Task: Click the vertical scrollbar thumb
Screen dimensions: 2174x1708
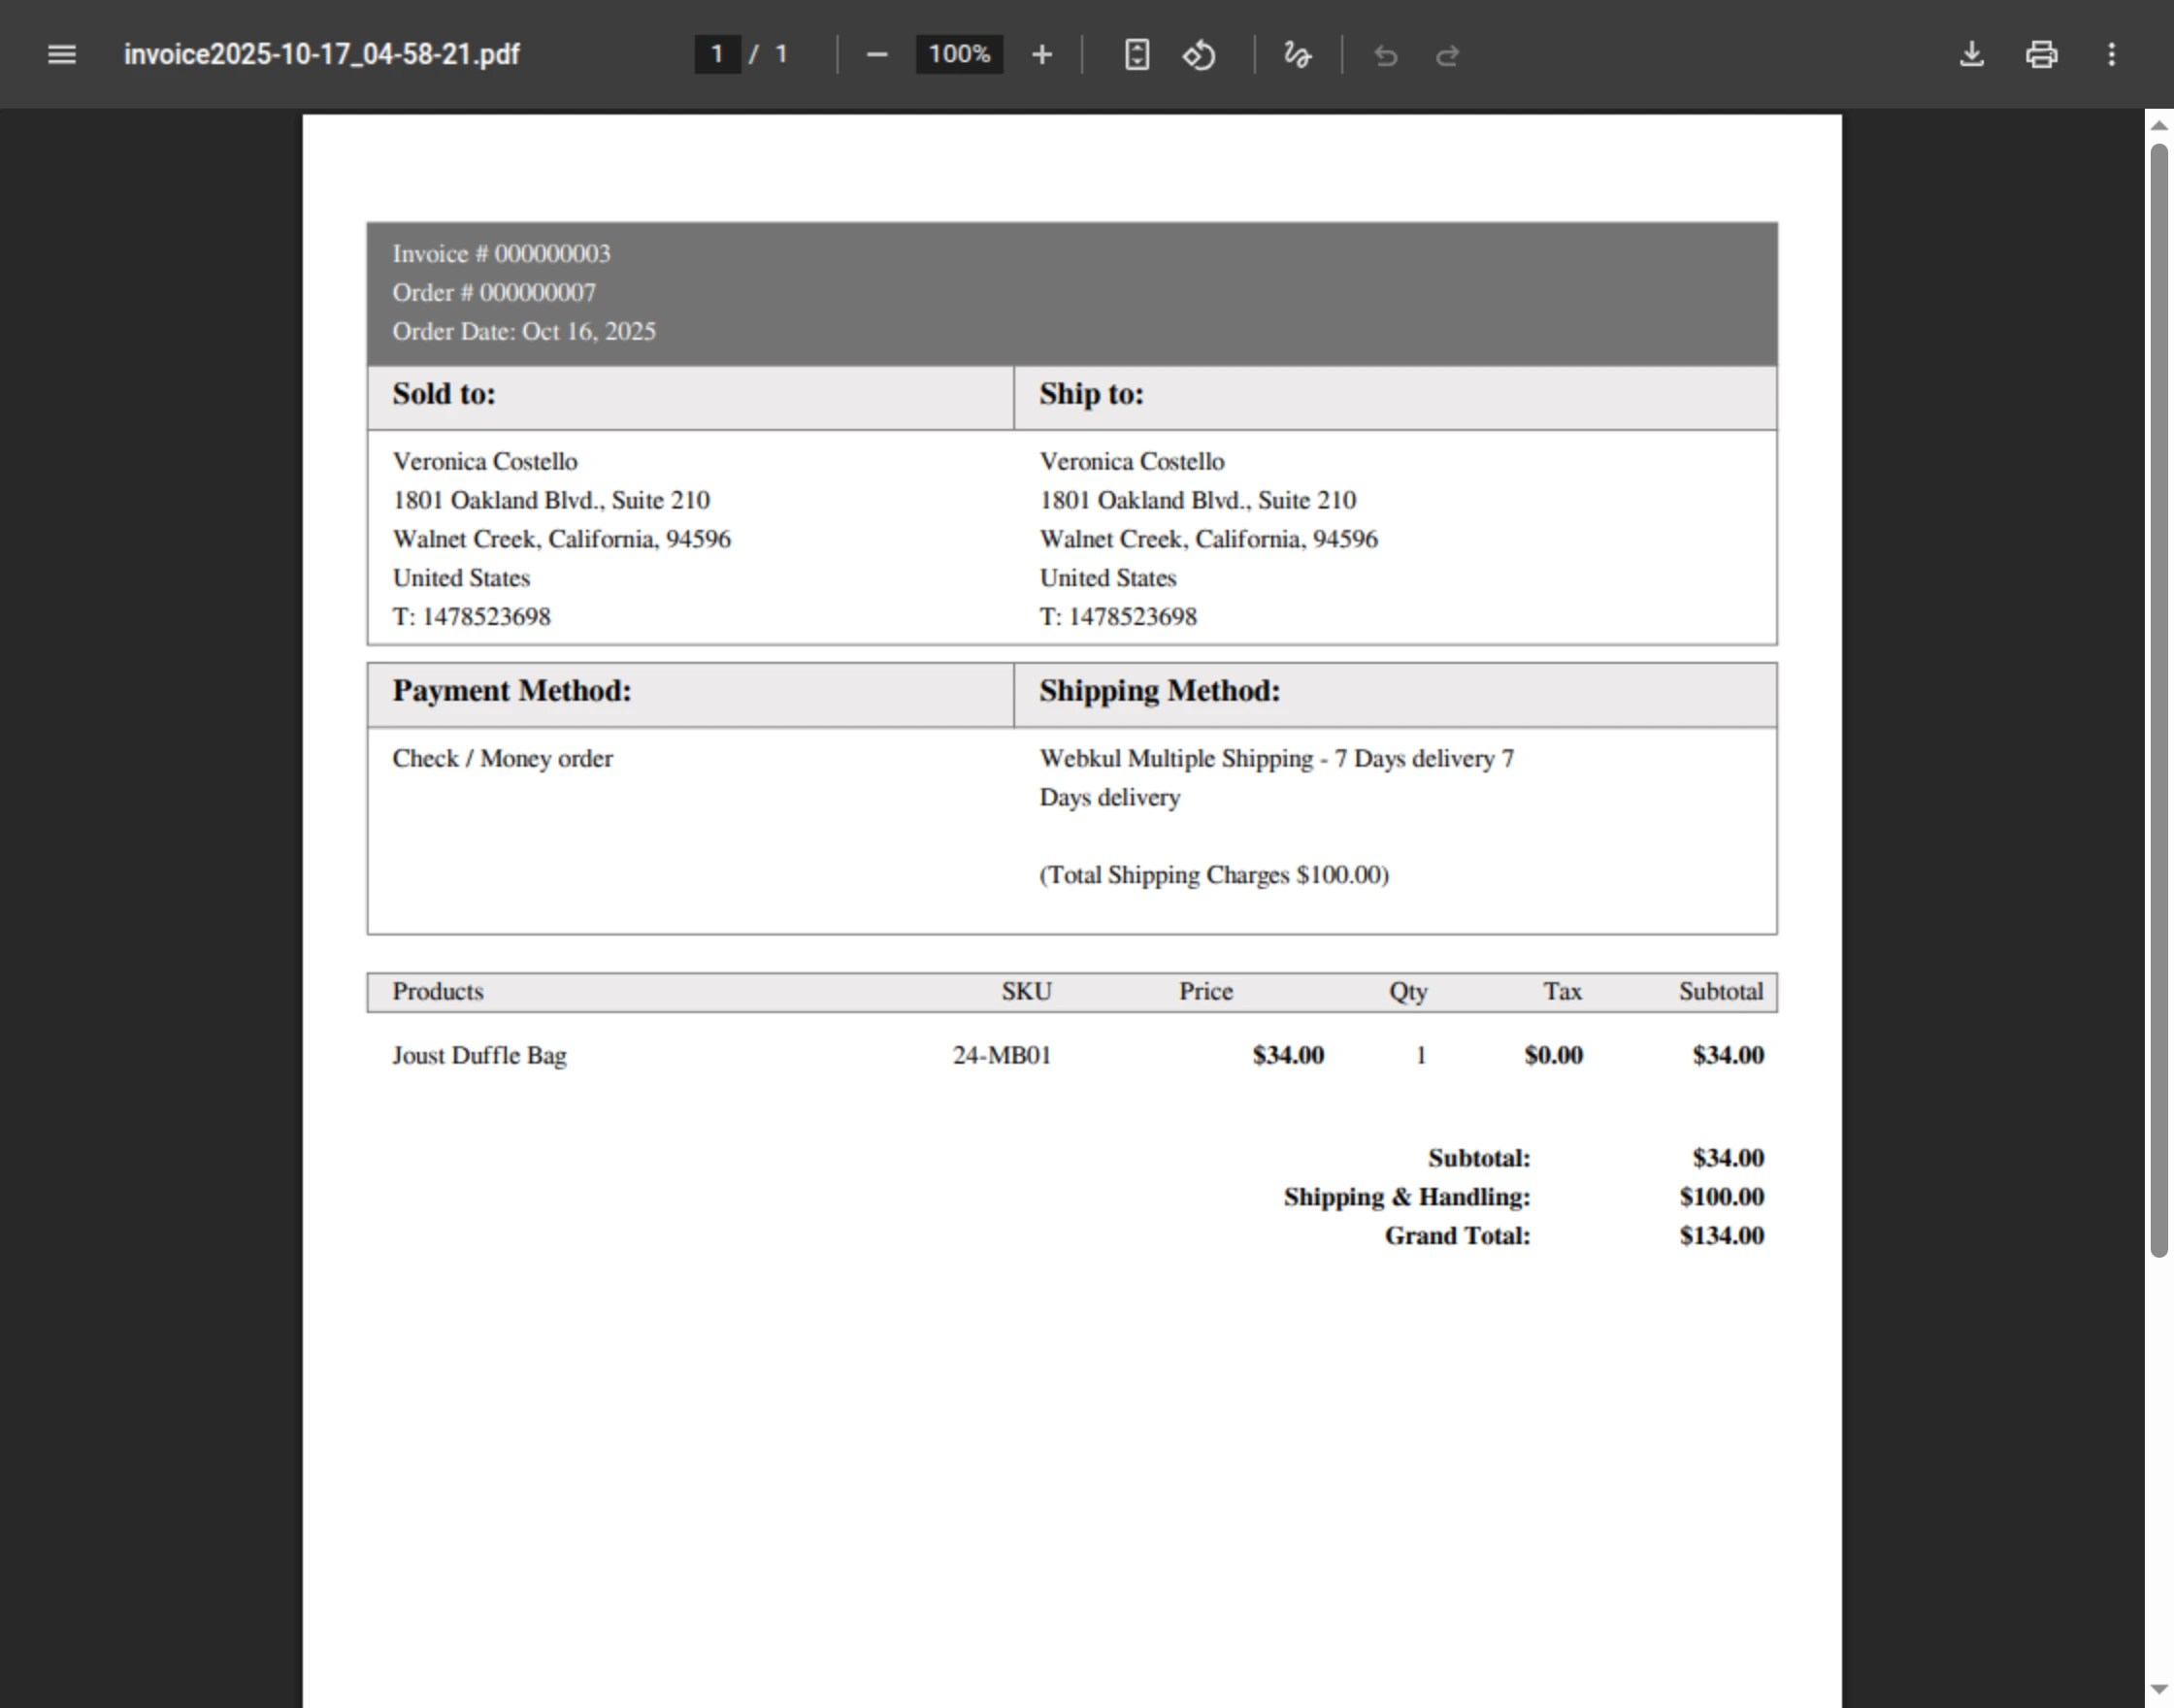Action: [2159, 700]
